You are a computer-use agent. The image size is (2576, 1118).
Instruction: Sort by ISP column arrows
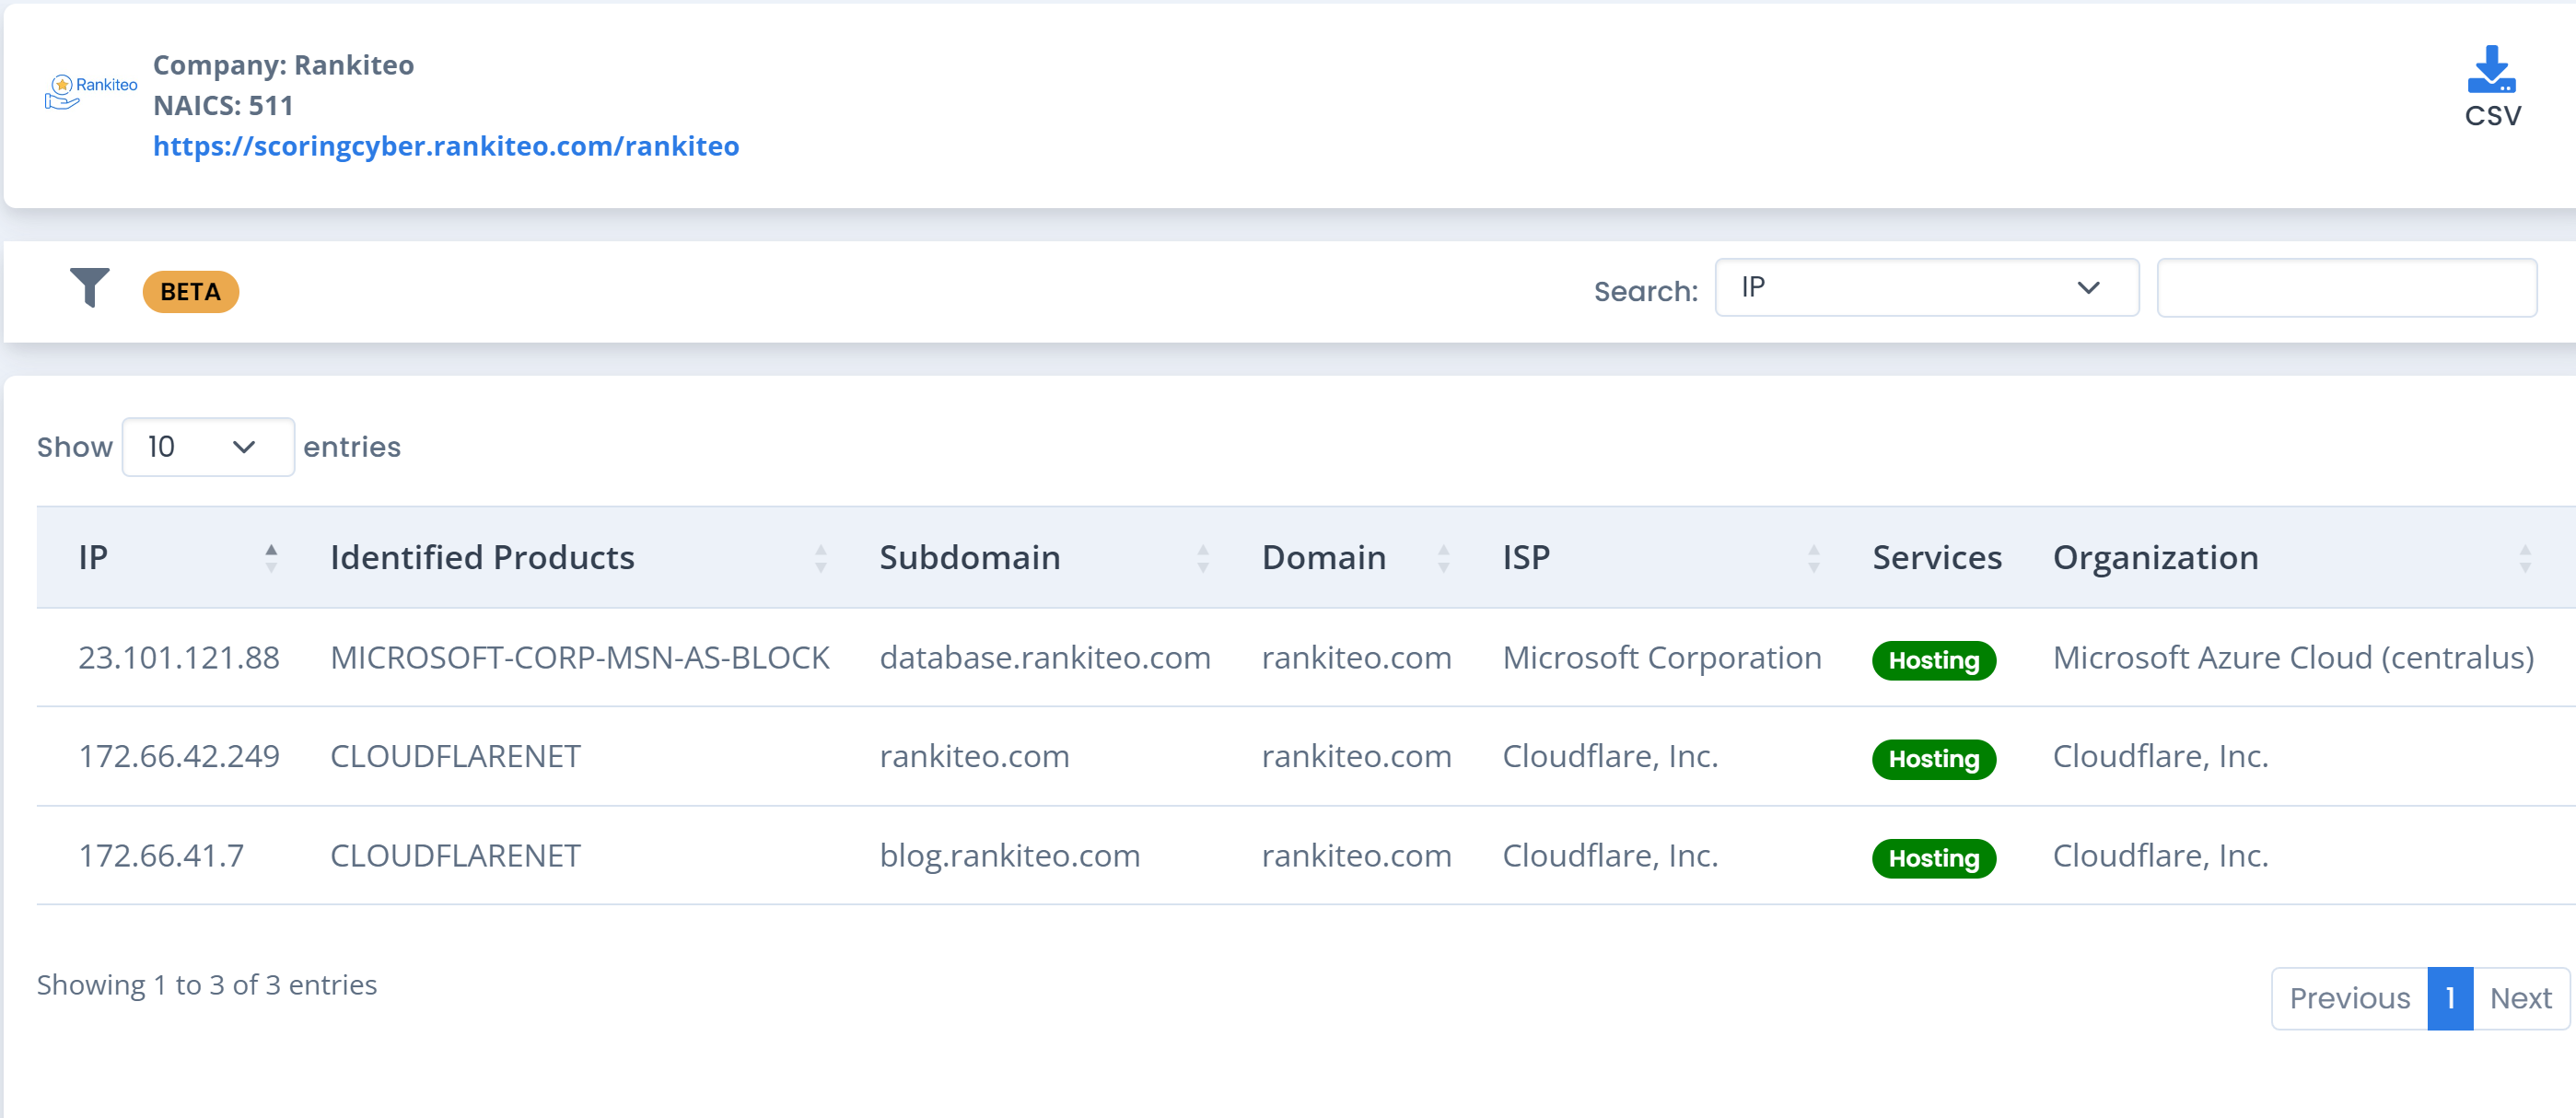pos(1813,558)
